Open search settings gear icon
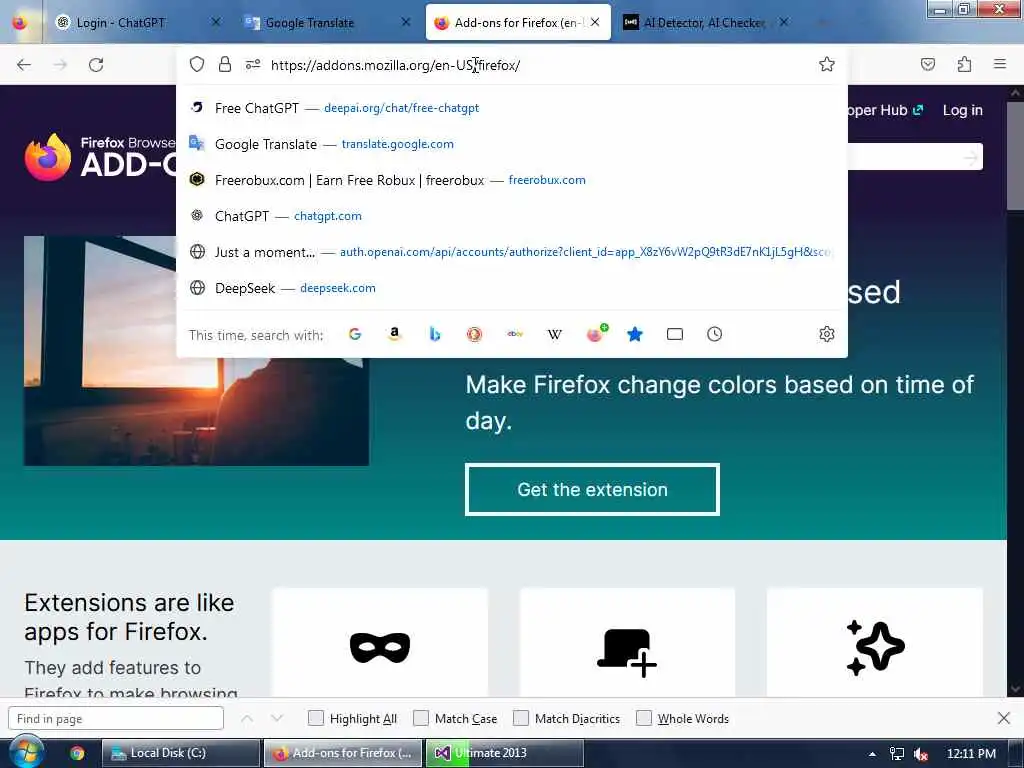This screenshot has width=1024, height=768. point(827,334)
